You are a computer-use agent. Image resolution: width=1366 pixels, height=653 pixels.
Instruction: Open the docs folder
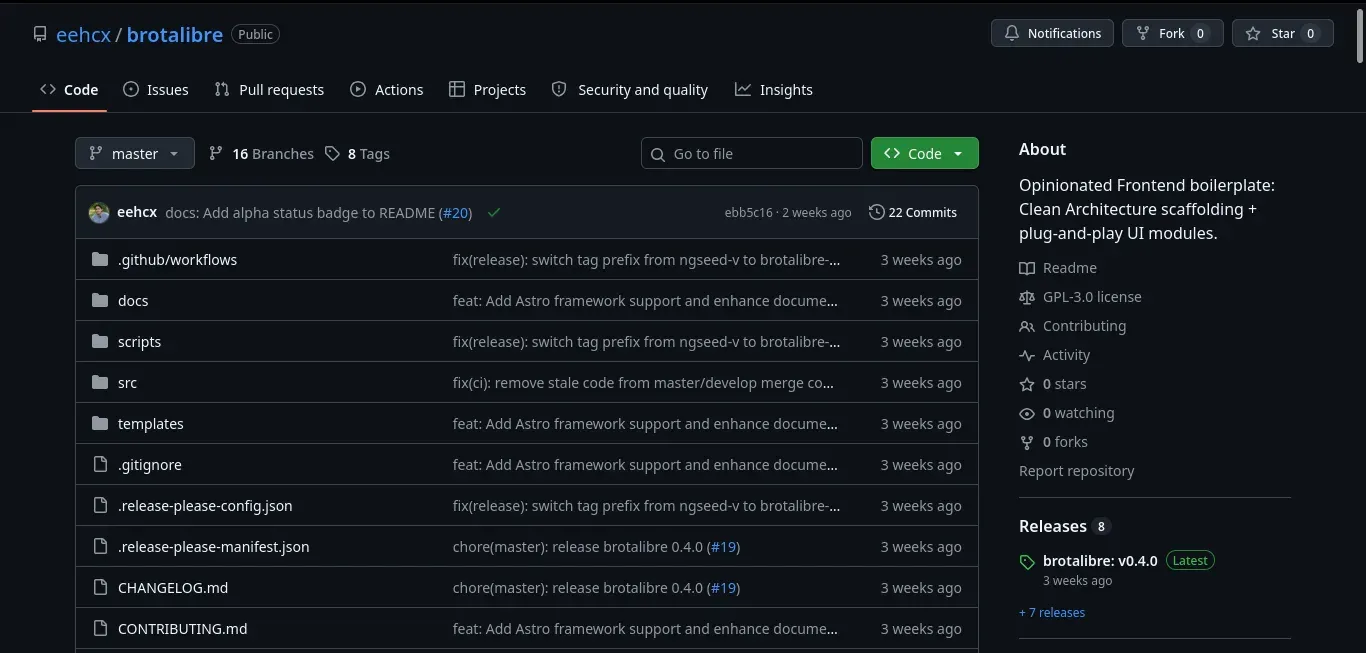click(133, 300)
